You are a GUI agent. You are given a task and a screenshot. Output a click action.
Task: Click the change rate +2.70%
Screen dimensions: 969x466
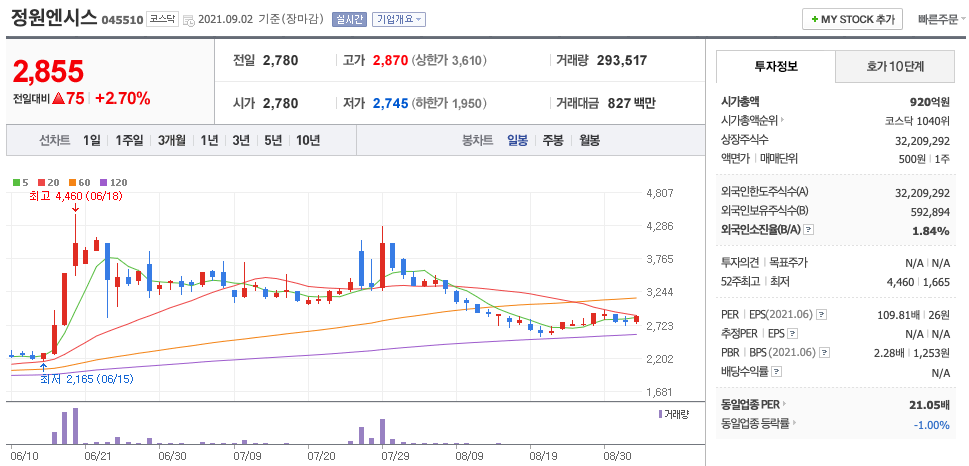(x=122, y=98)
